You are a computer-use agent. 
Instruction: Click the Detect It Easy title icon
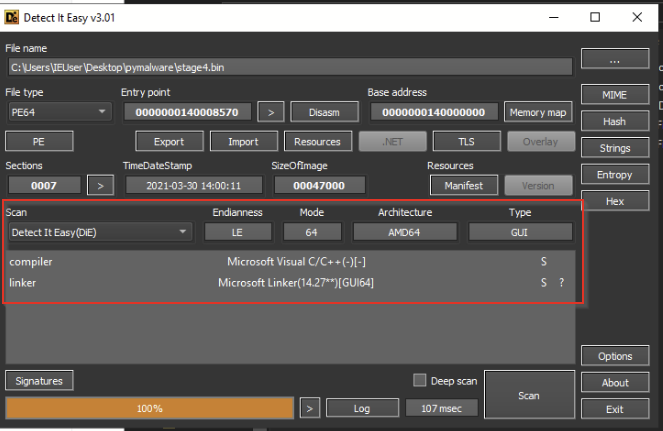[x=11, y=17]
